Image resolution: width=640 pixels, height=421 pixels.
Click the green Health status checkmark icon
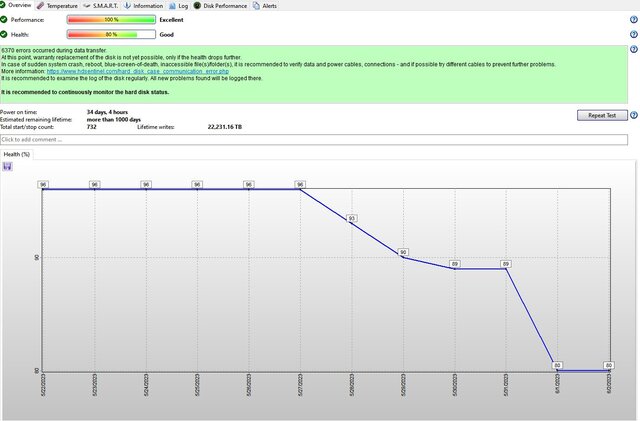tap(5, 34)
